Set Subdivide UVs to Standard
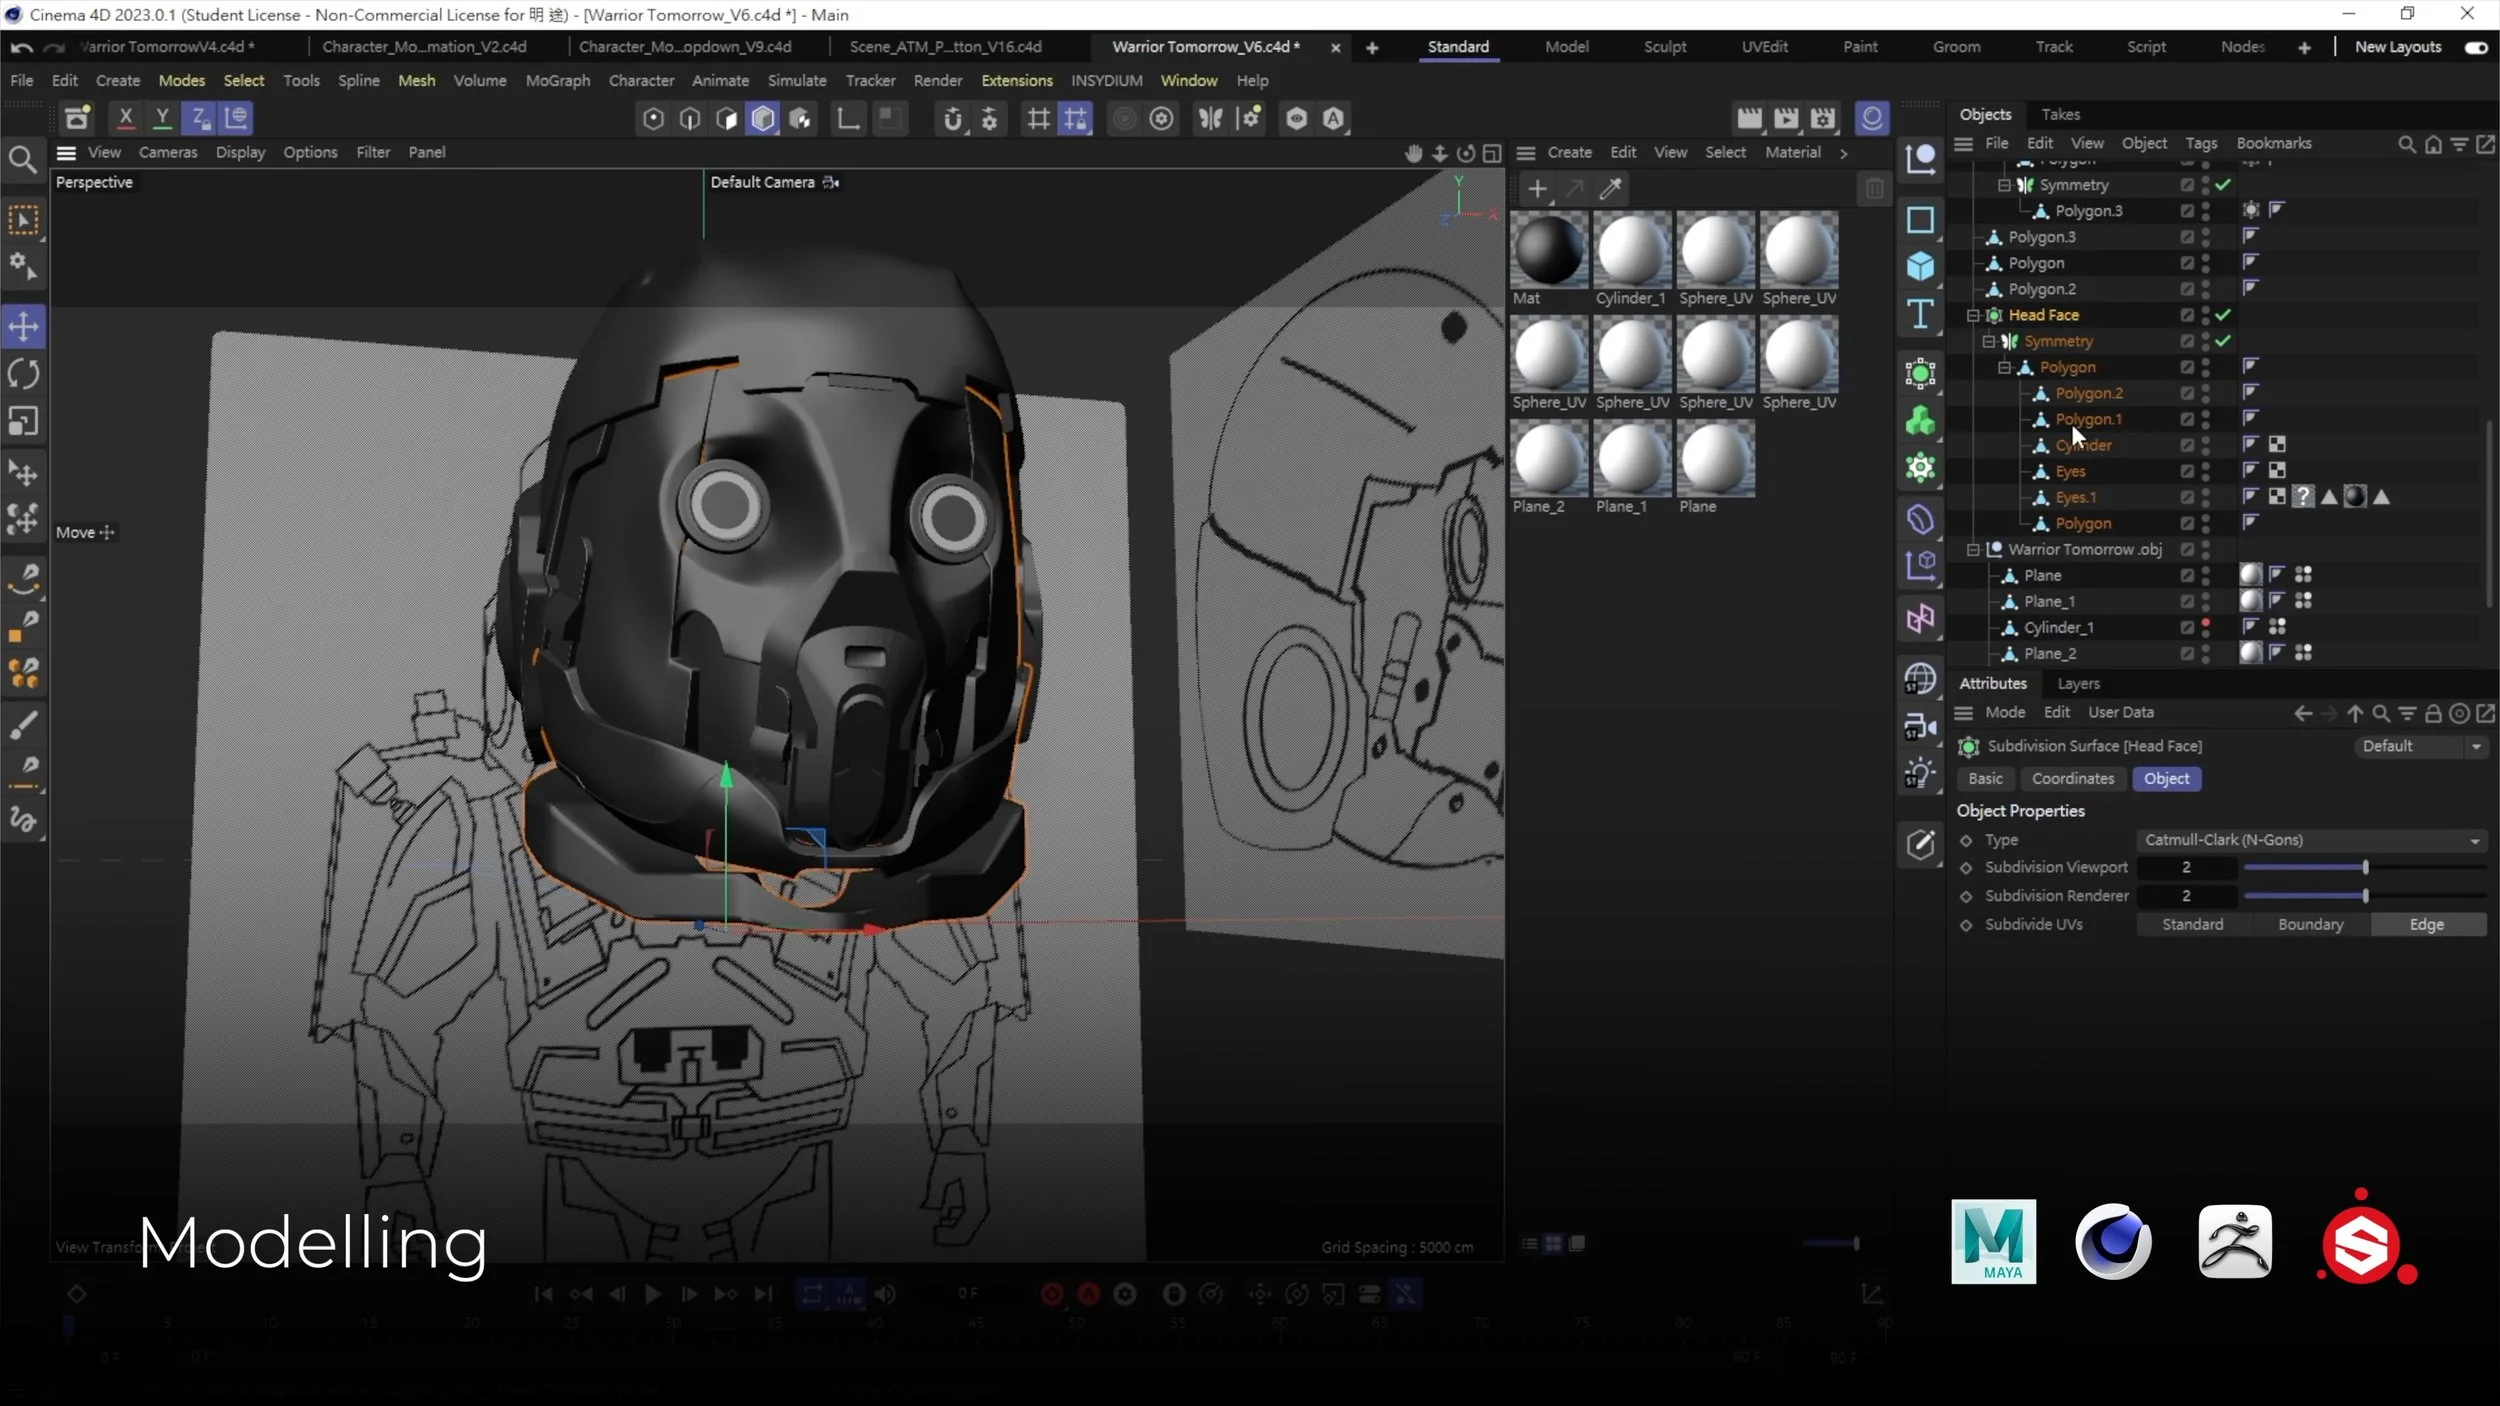 coord(2193,925)
